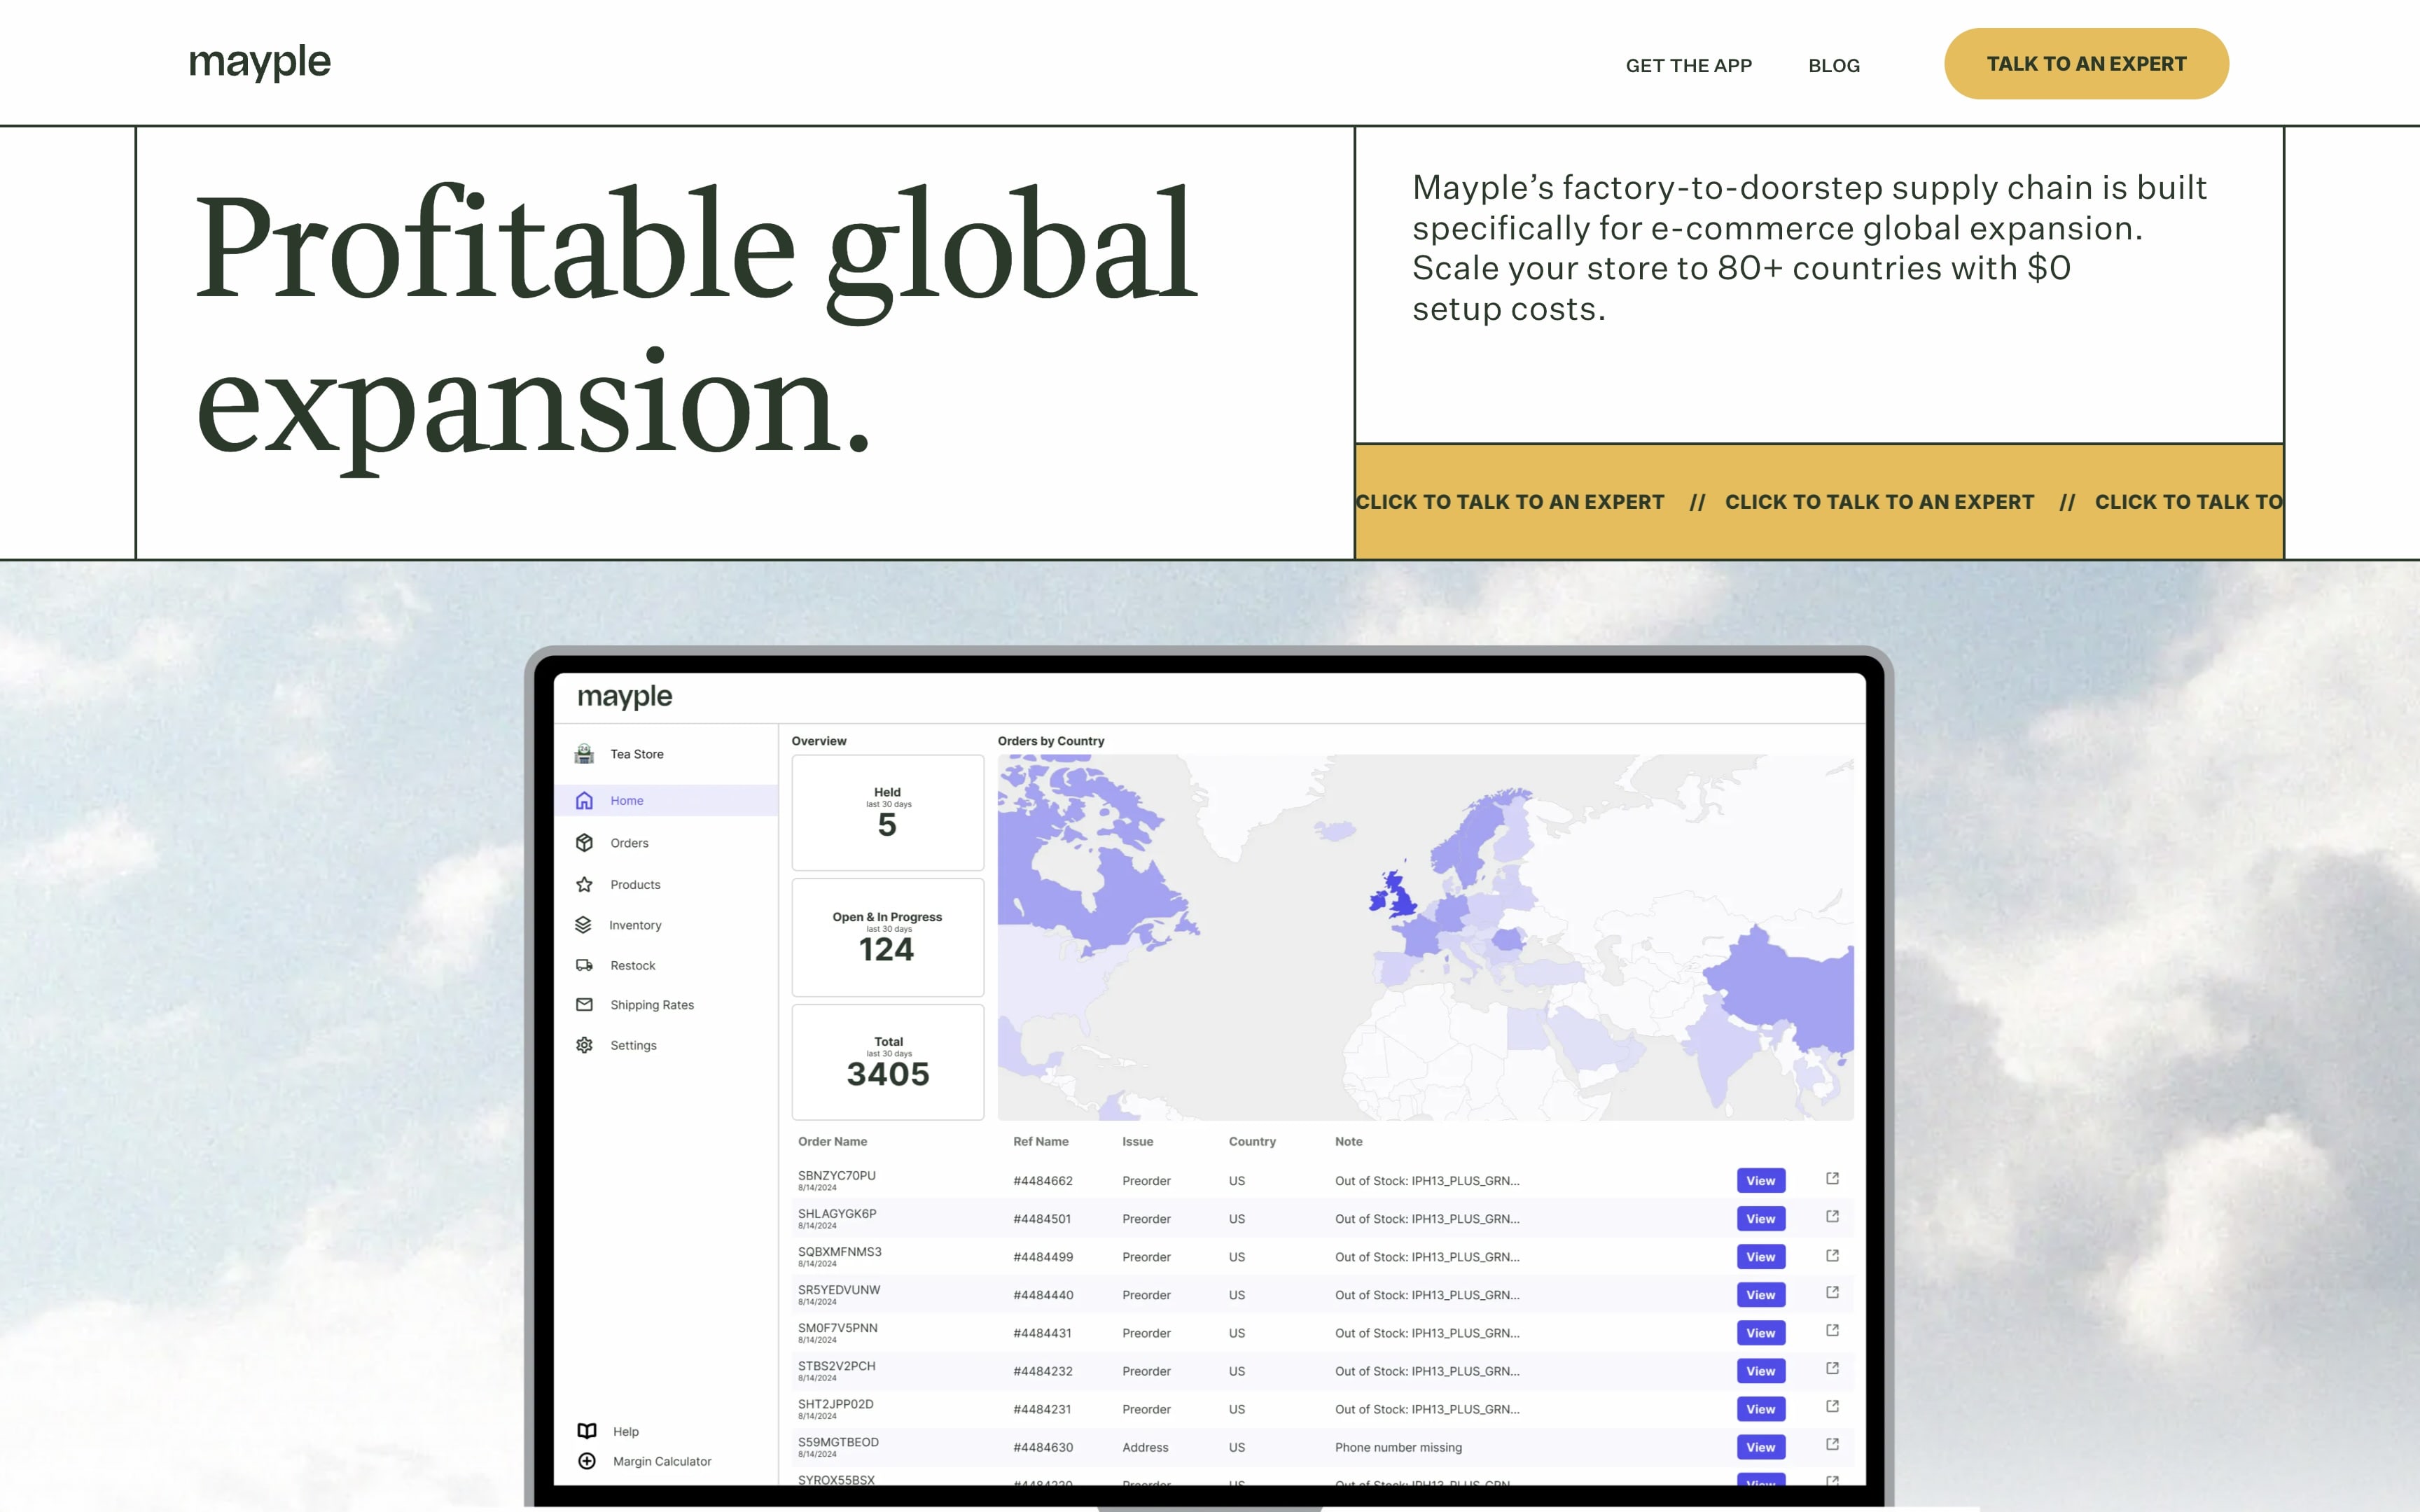Open Shipping Rates label in dashboard sidebar

tap(652, 1005)
